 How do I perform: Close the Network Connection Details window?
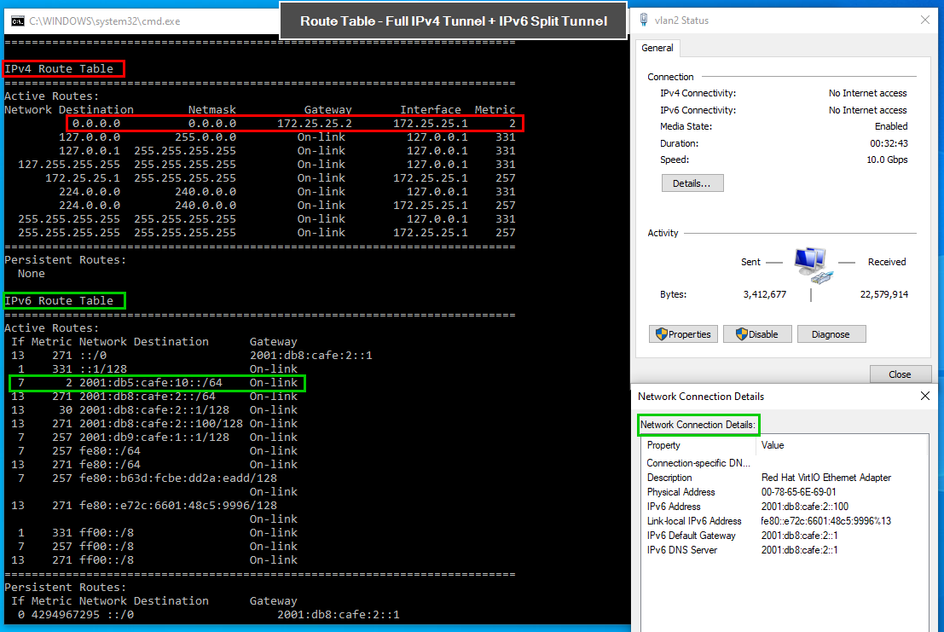click(925, 396)
